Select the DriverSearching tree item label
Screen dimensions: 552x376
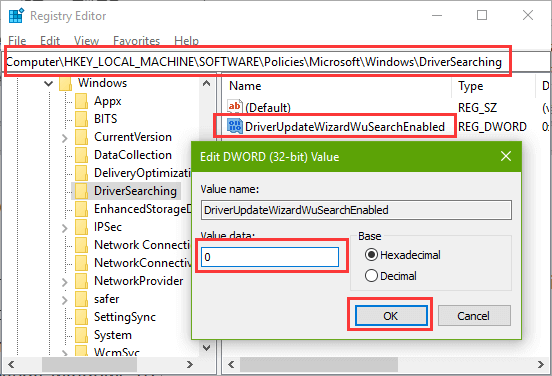click(x=135, y=191)
